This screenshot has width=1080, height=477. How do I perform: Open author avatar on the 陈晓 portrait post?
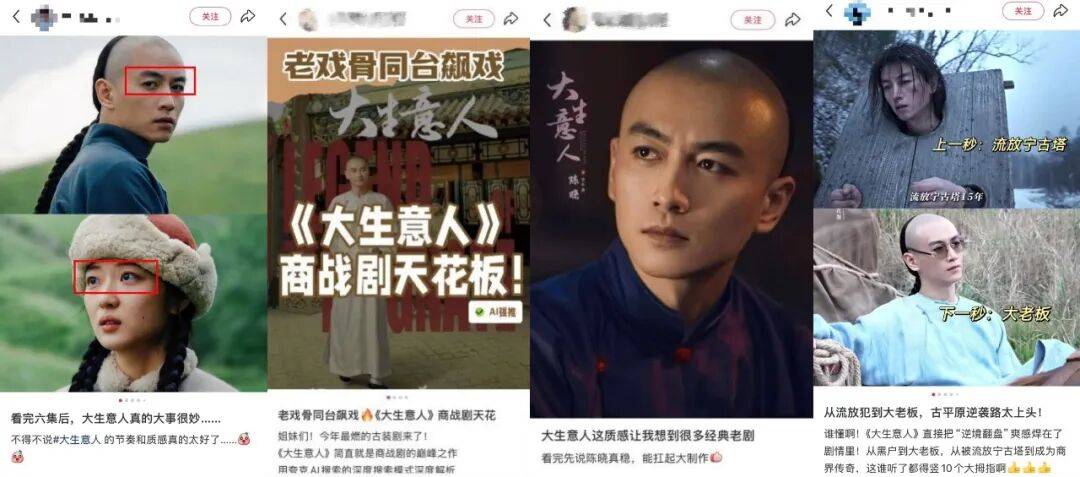(x=574, y=20)
